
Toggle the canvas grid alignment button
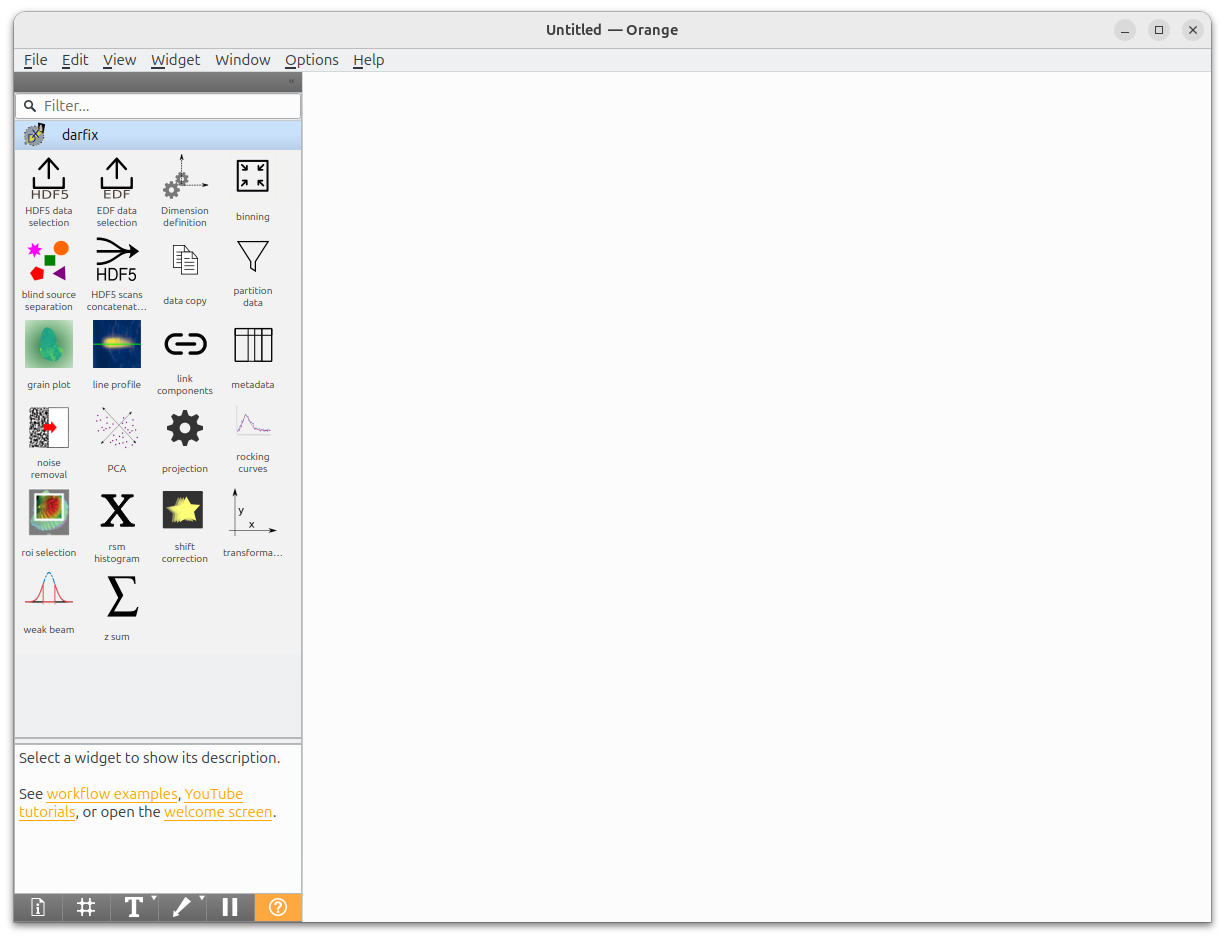point(86,907)
